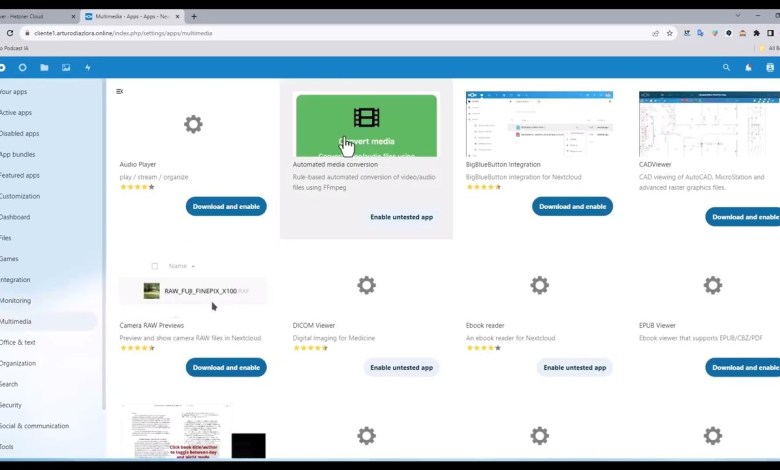Screen dimensions: 780x470
Task: Reload the browser page
Action: 9,33
